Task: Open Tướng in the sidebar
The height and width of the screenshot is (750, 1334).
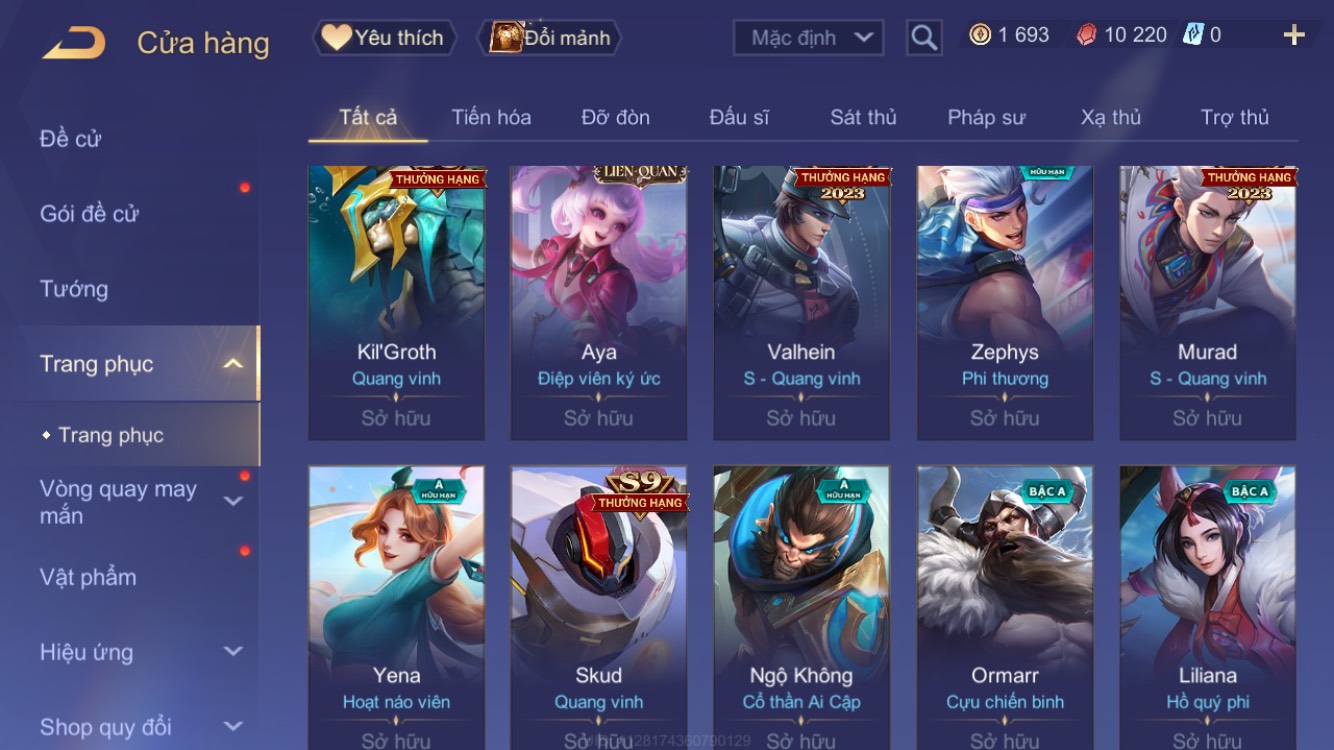Action: 74,289
